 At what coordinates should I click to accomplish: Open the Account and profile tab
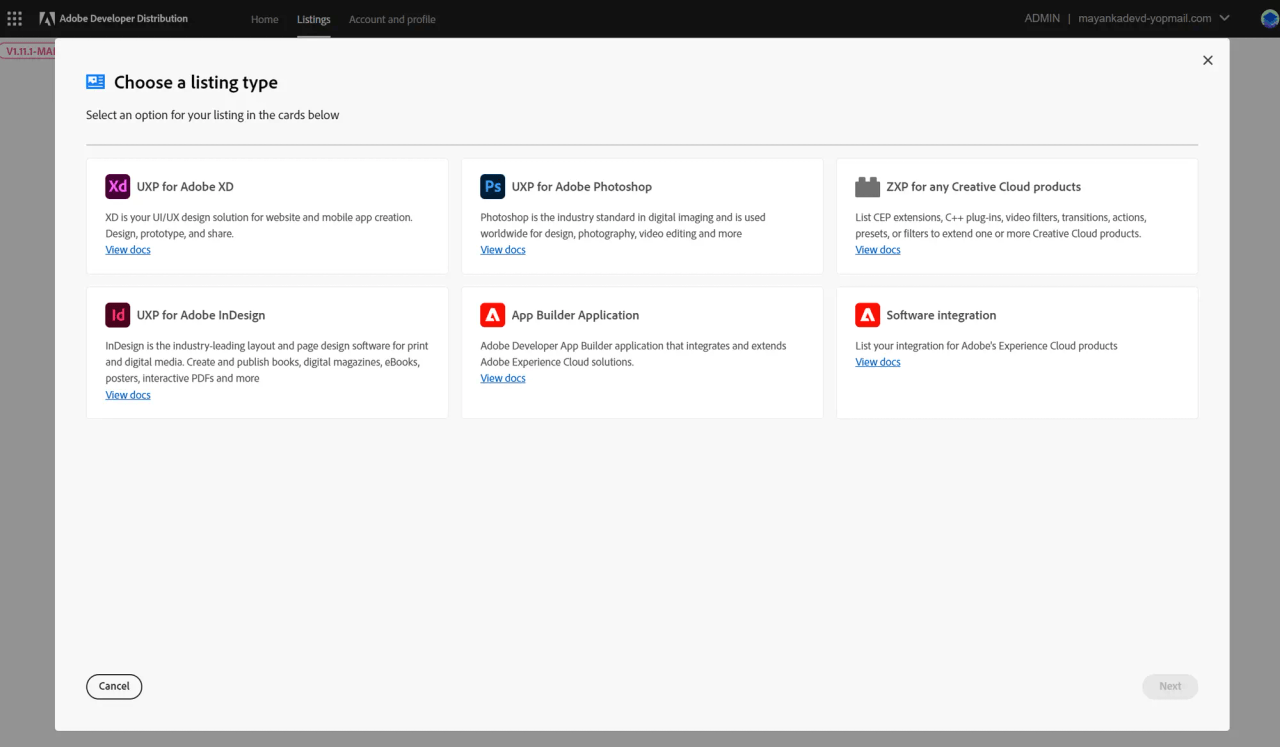[x=392, y=19]
